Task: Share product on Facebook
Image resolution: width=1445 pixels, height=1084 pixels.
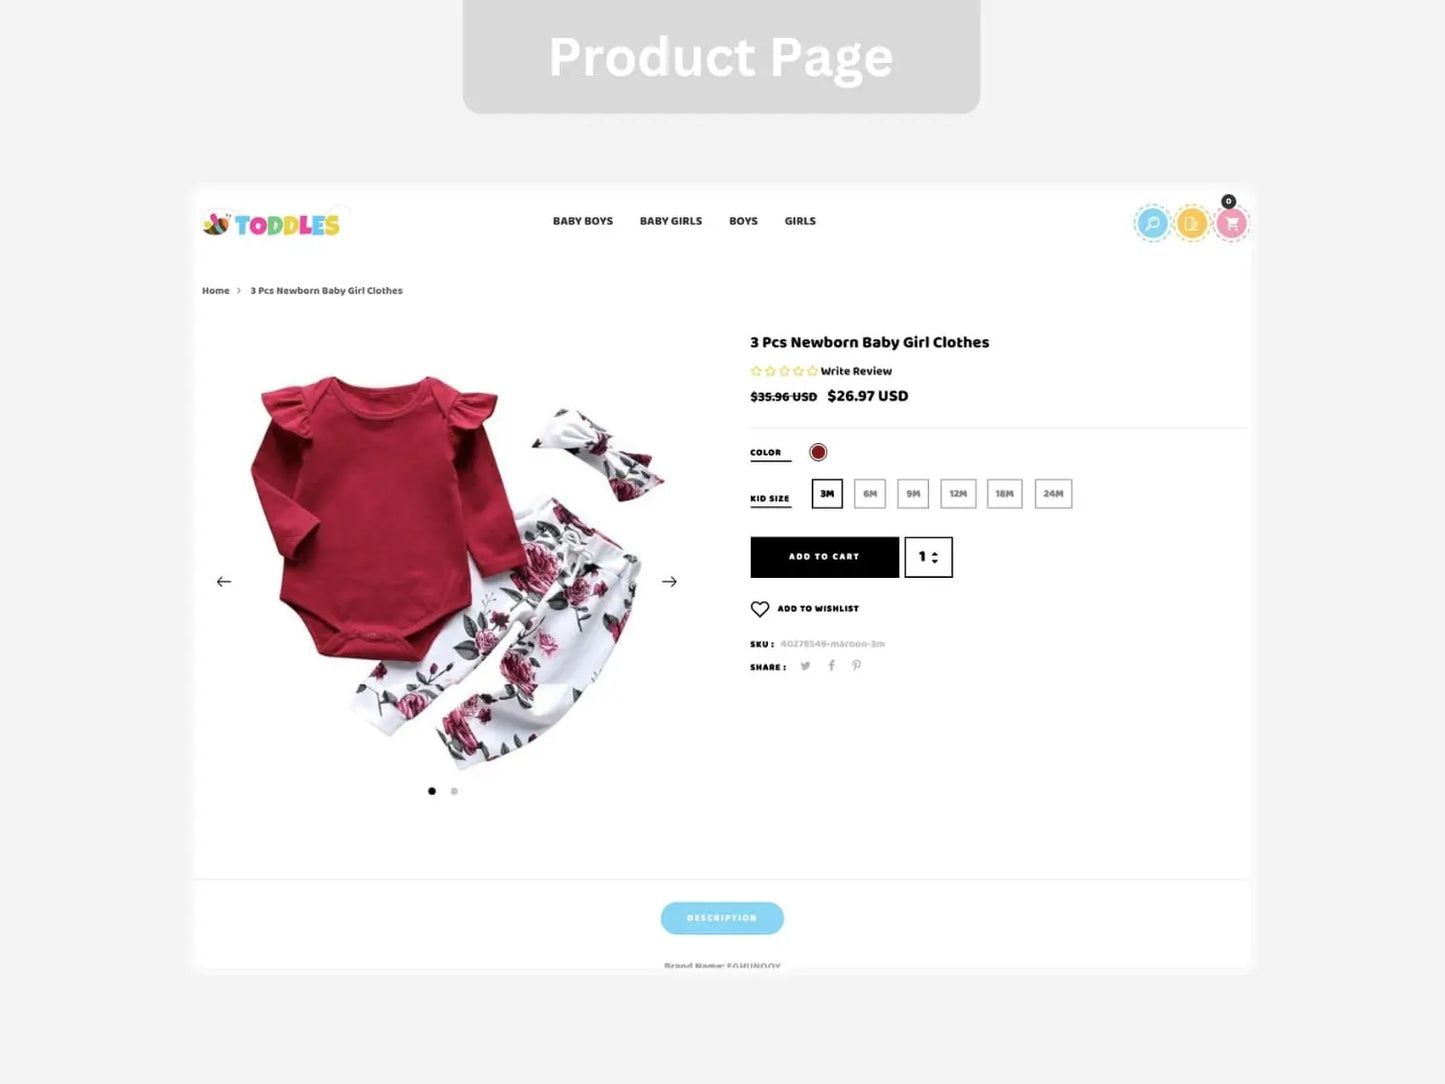Action: (x=831, y=666)
